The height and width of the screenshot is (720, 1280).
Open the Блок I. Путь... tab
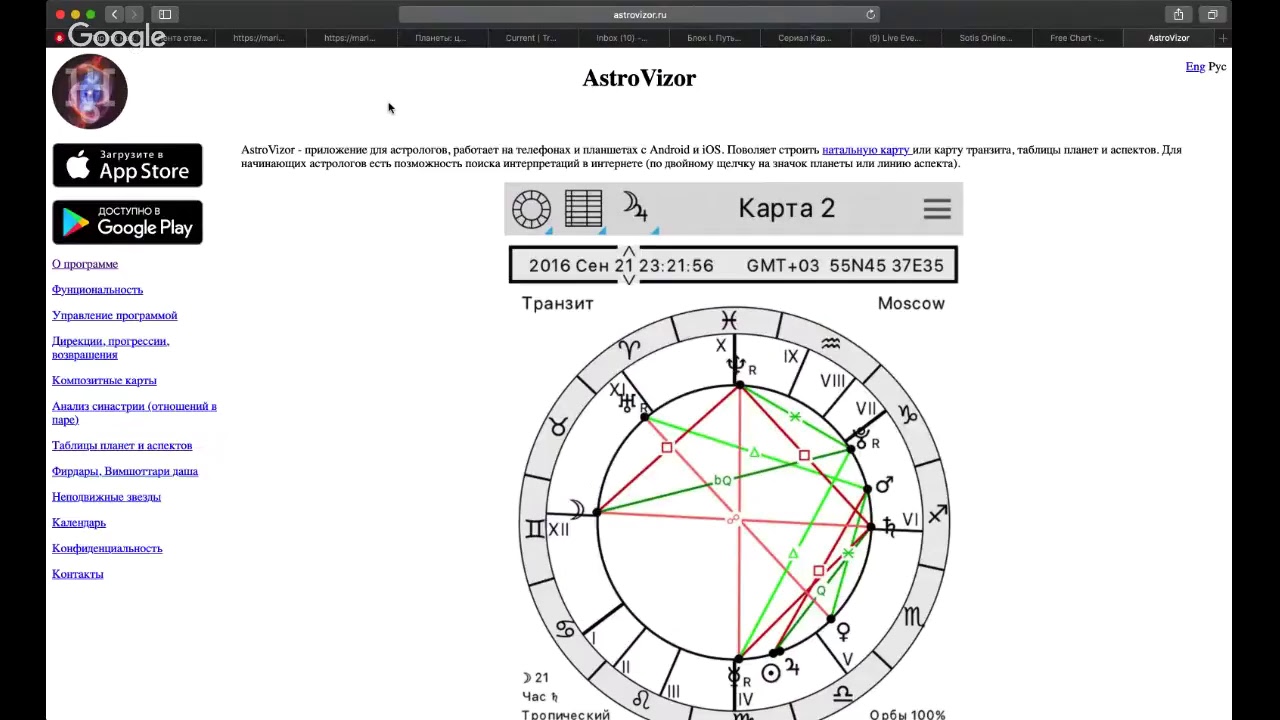713,38
